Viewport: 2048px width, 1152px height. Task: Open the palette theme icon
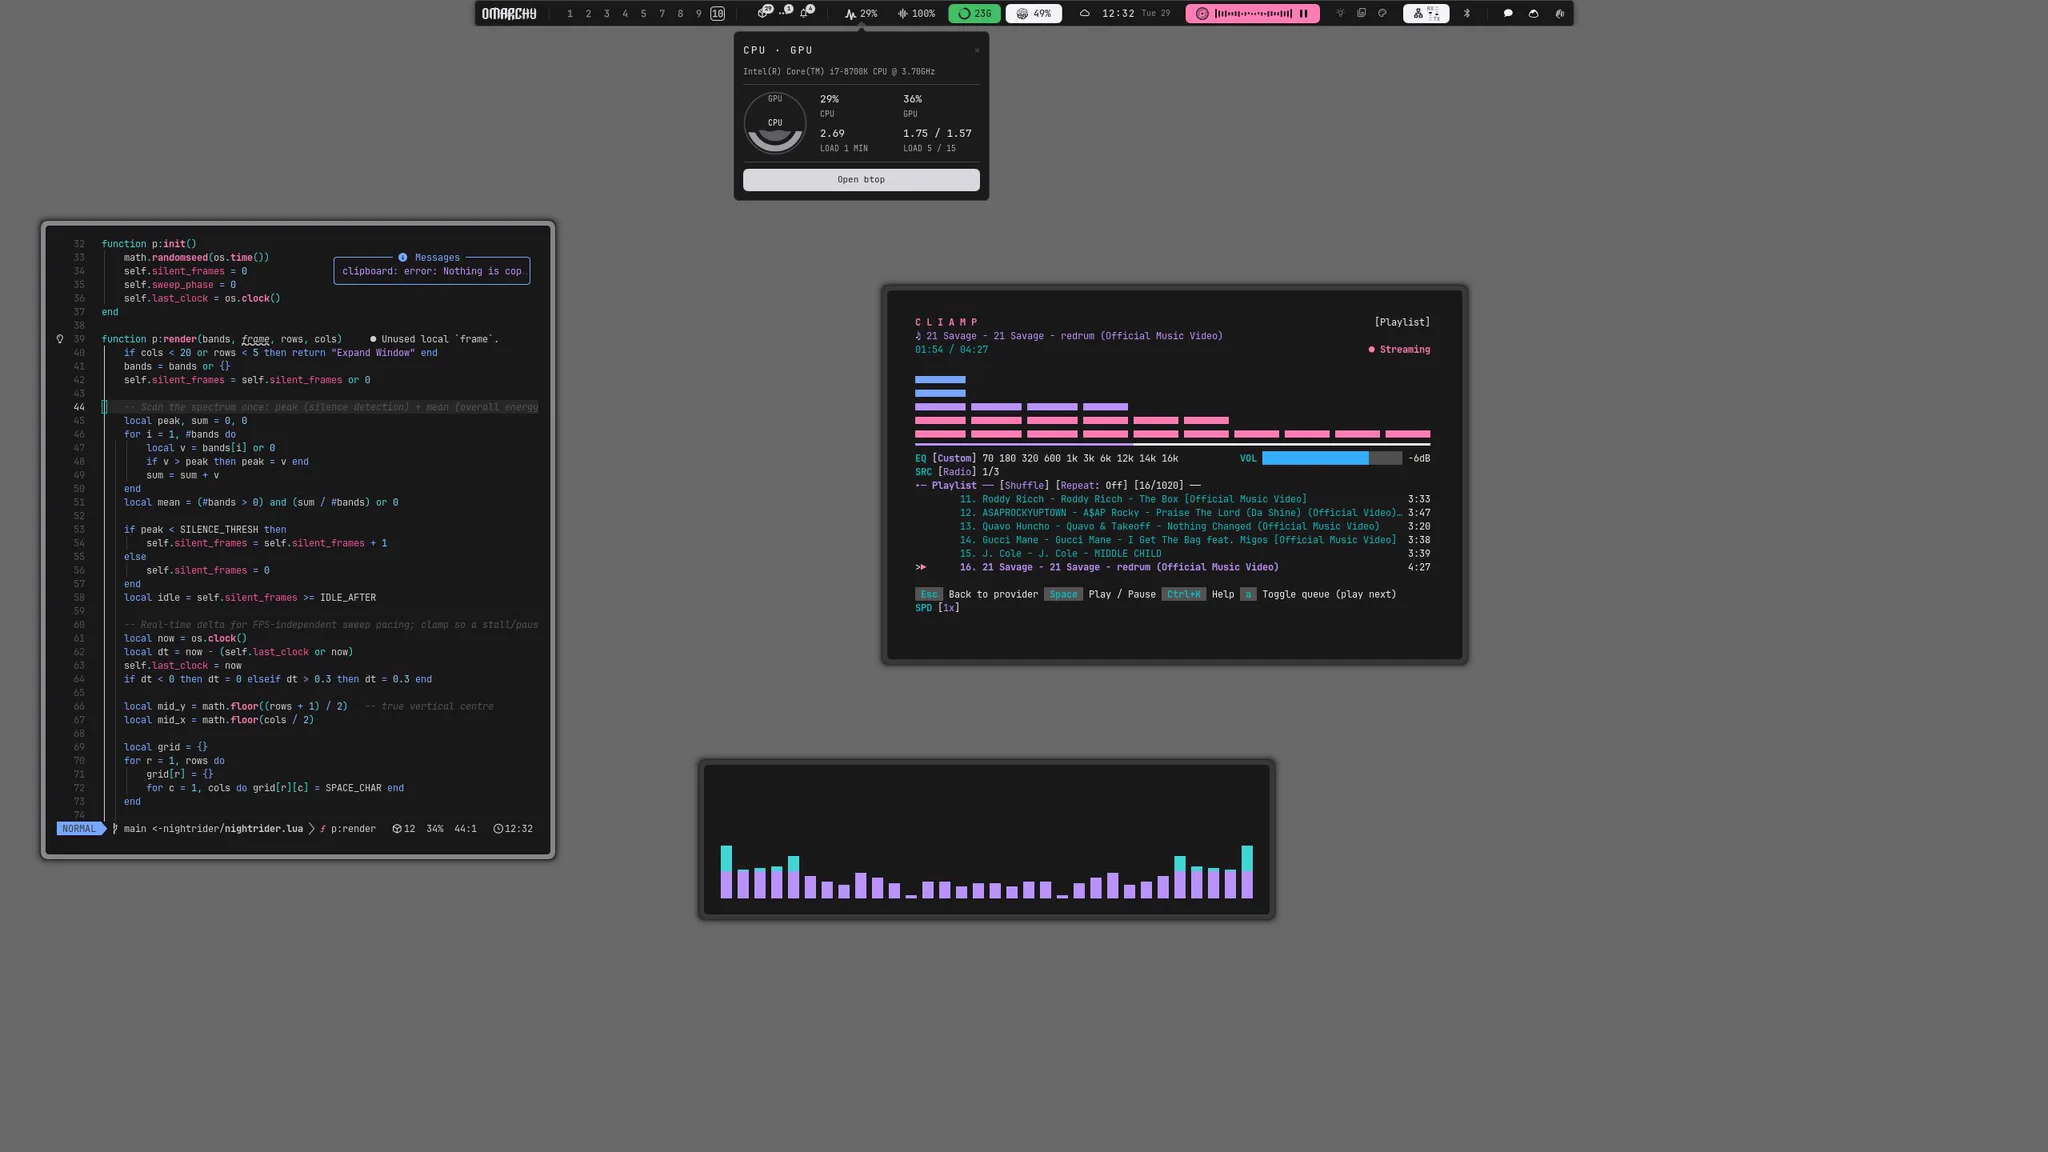click(x=1382, y=14)
